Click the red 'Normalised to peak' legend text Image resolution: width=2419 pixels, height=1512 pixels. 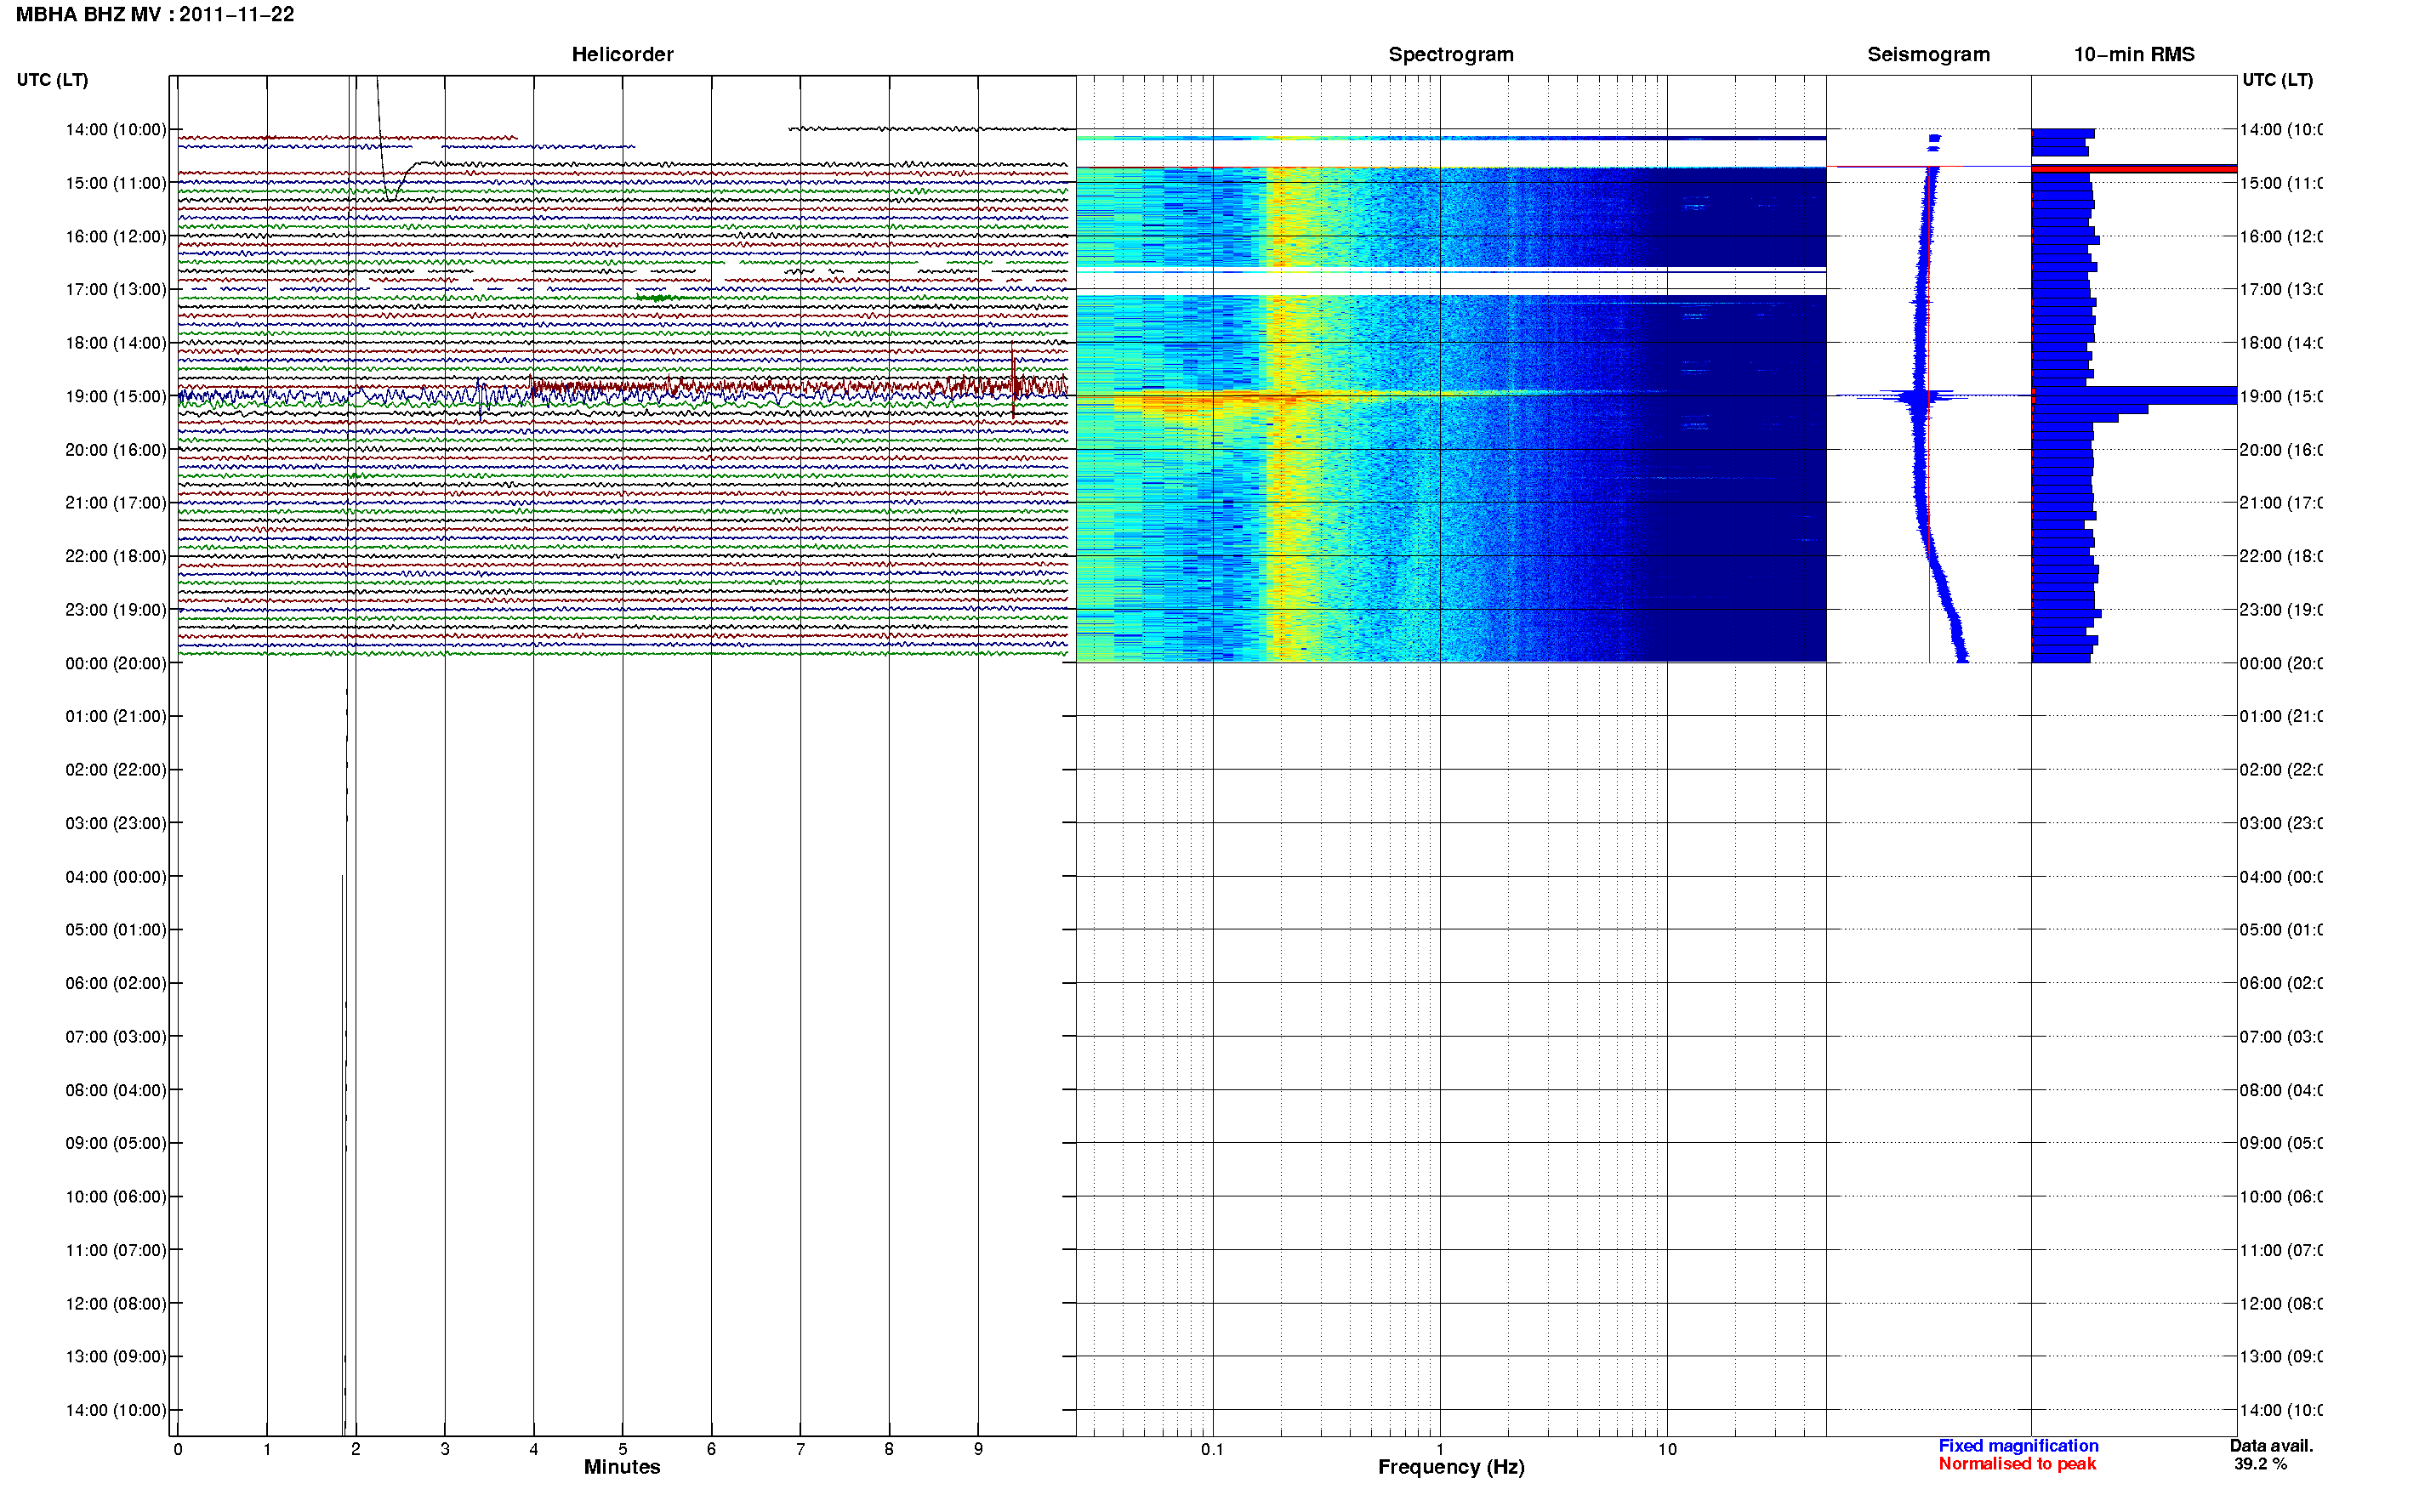pos(2017,1464)
